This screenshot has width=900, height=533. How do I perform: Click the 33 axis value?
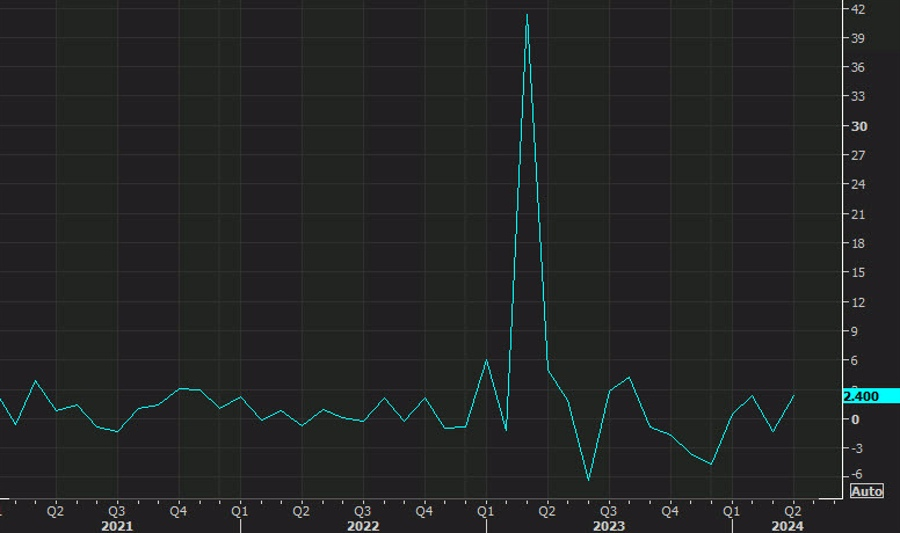[858, 96]
